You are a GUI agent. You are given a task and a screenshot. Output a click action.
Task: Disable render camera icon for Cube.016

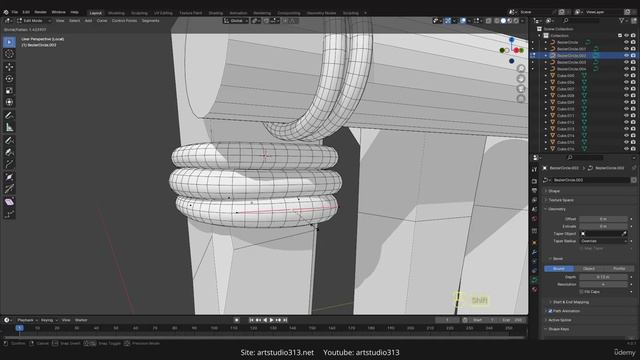(x=633, y=149)
